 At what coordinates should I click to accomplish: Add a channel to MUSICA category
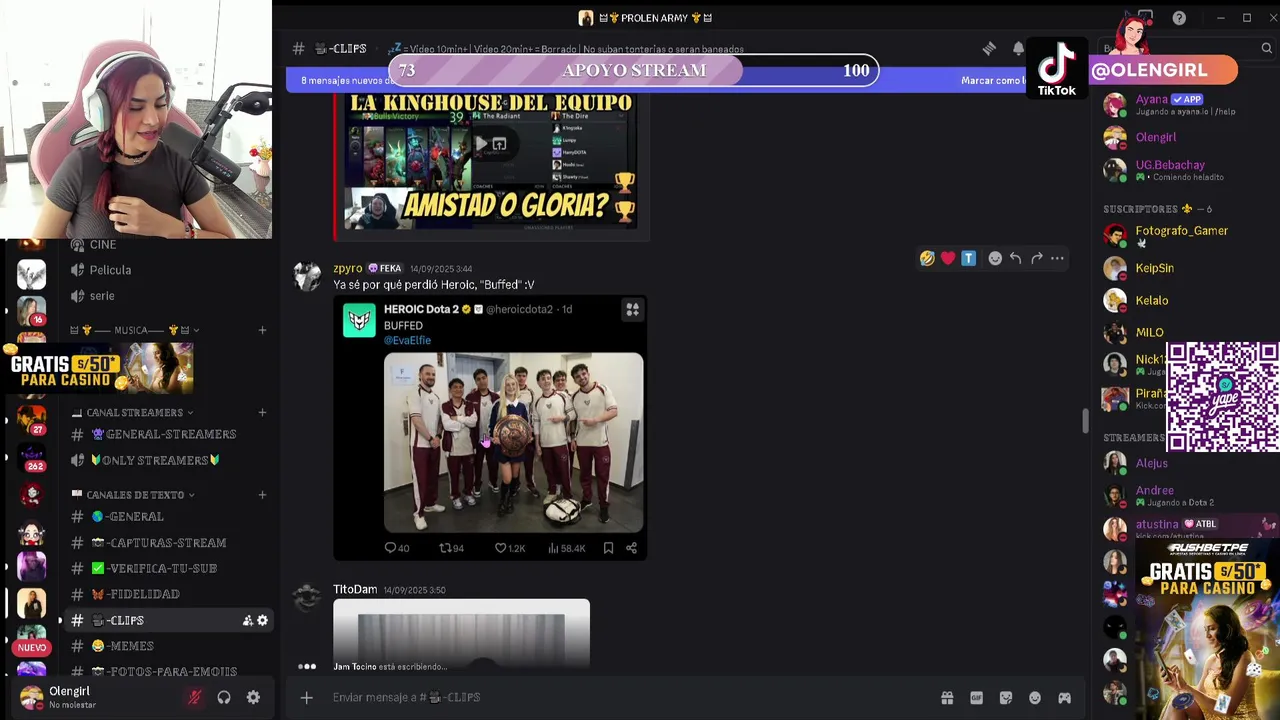[x=262, y=330]
